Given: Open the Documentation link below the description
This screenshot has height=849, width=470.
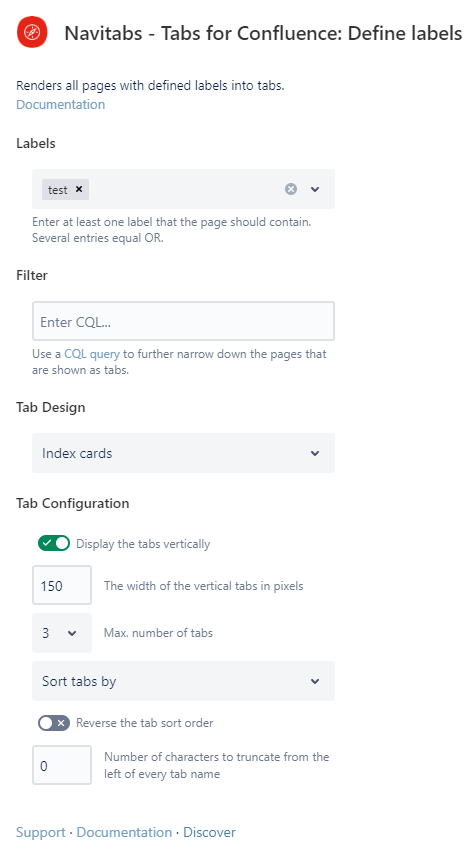Looking at the screenshot, I should [x=61, y=105].
